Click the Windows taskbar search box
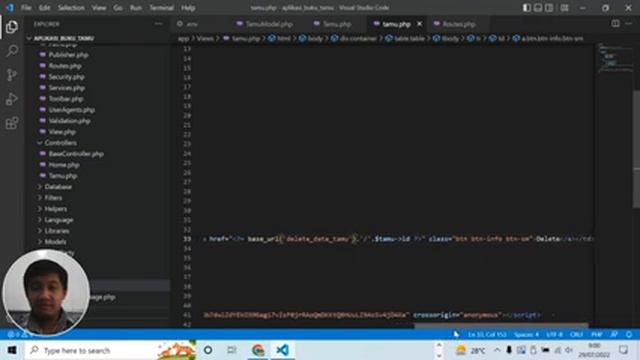Viewport: 640px width, 360px height. (110, 350)
